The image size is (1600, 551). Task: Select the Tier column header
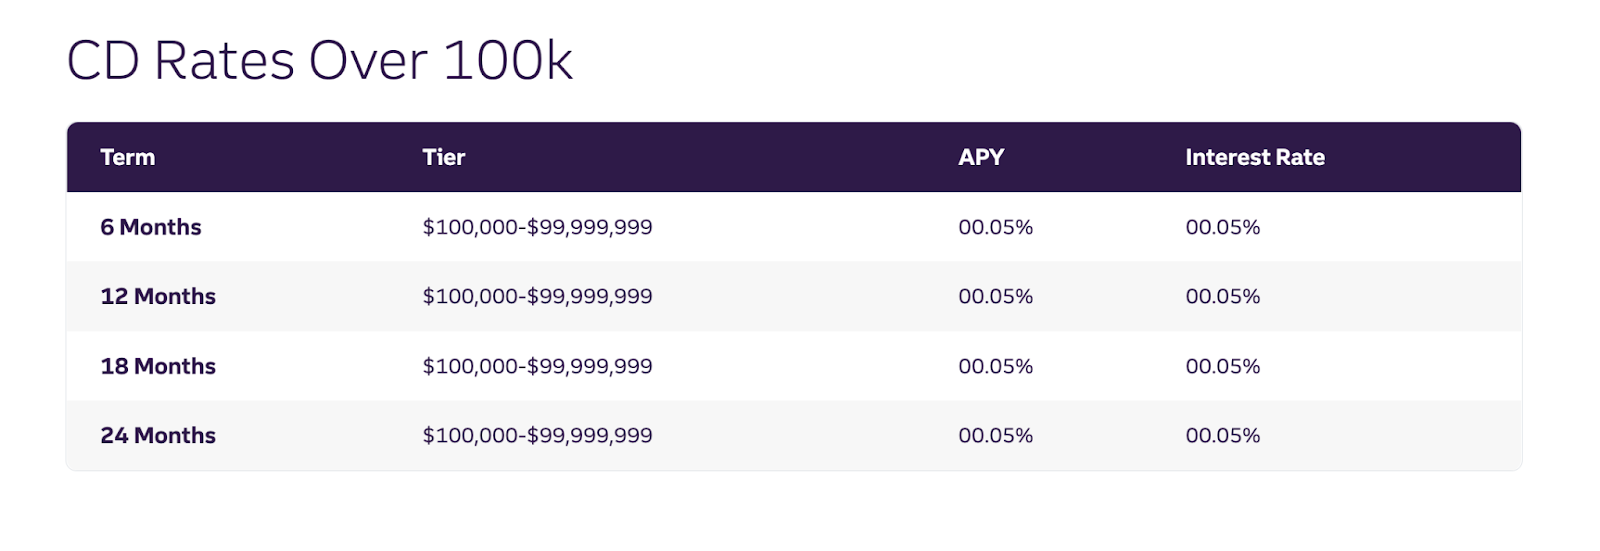coord(444,157)
